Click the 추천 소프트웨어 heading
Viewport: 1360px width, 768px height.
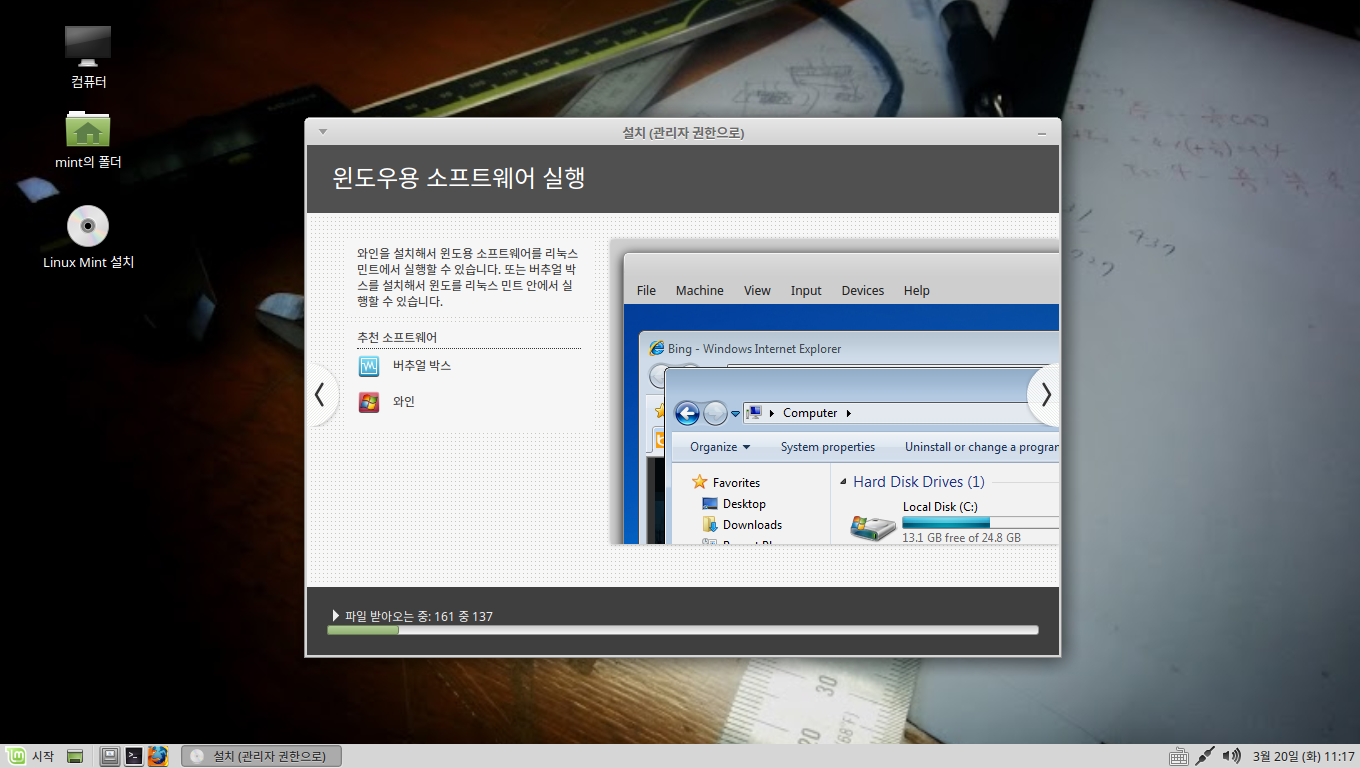point(397,338)
